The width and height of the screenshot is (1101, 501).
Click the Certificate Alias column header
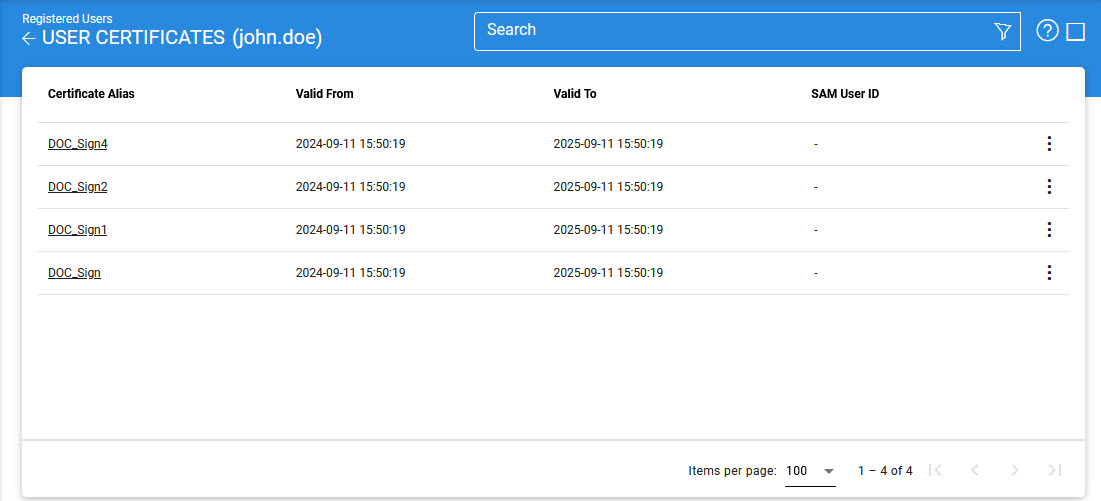pos(91,94)
